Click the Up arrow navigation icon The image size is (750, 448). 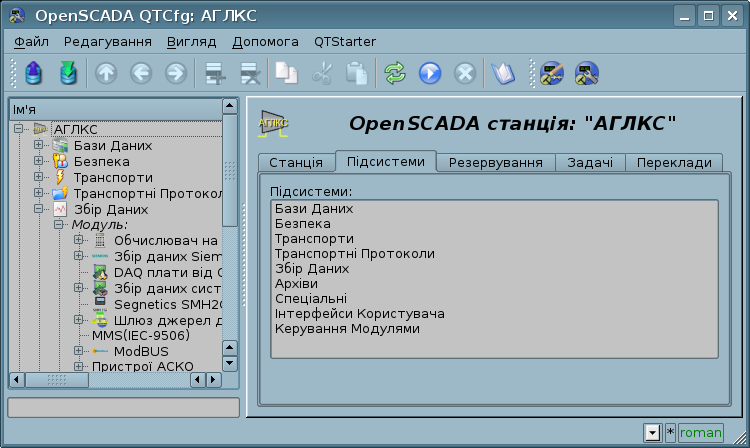coord(105,73)
